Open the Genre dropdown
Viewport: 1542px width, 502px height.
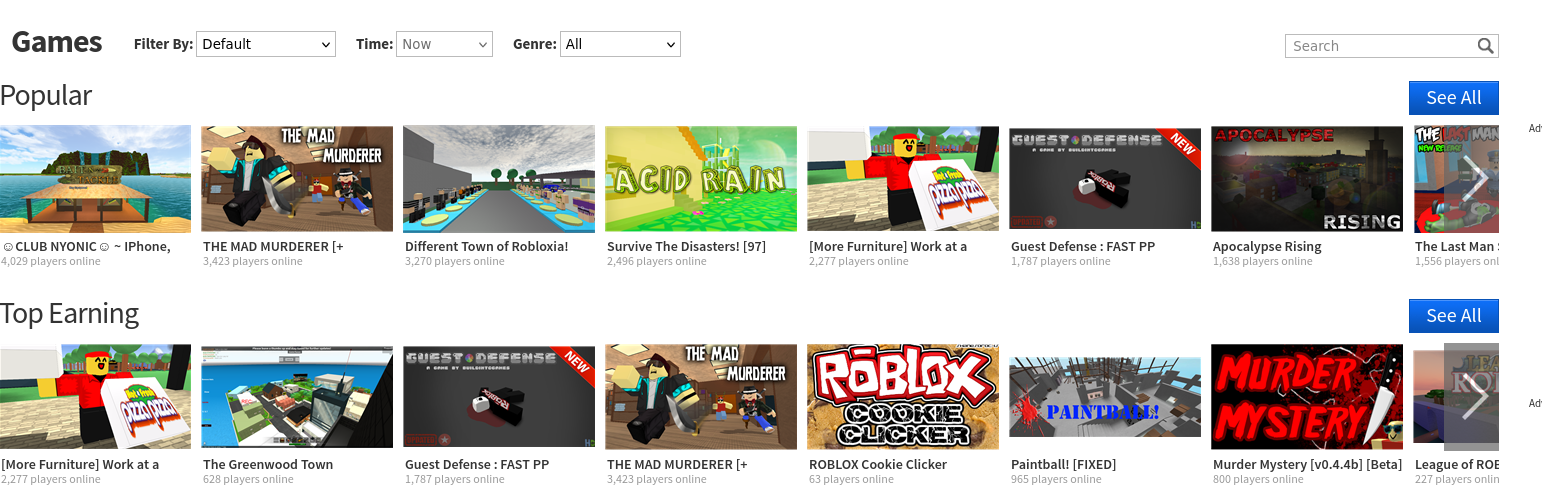tap(620, 44)
